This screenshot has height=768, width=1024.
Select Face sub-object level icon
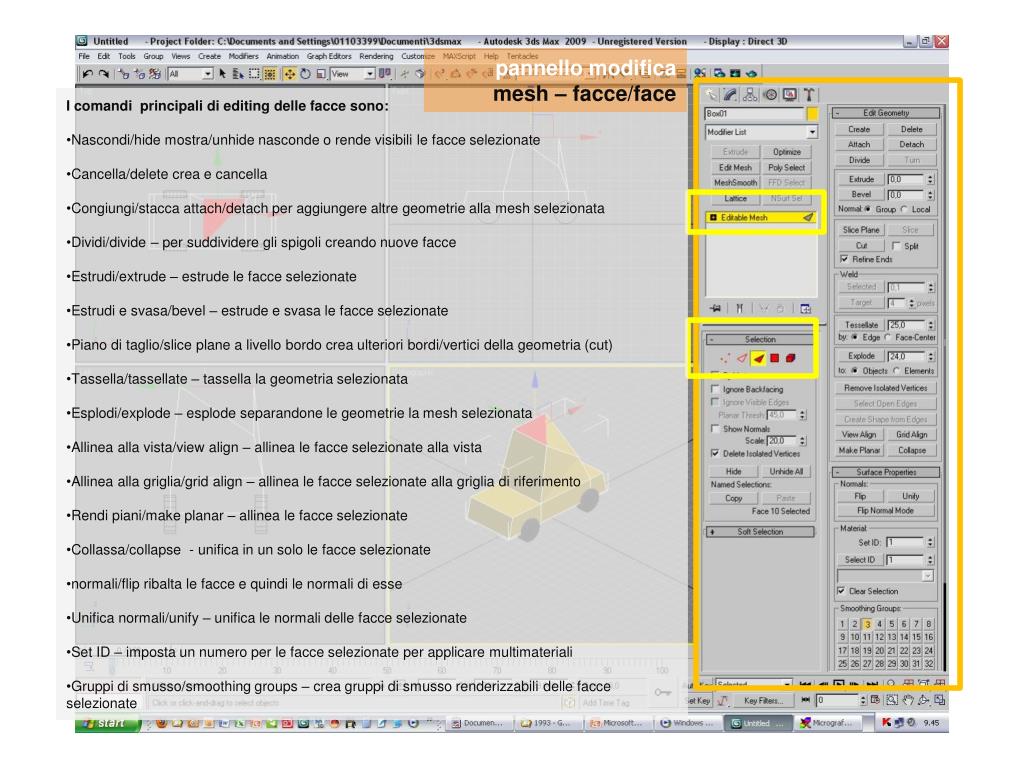(x=758, y=358)
